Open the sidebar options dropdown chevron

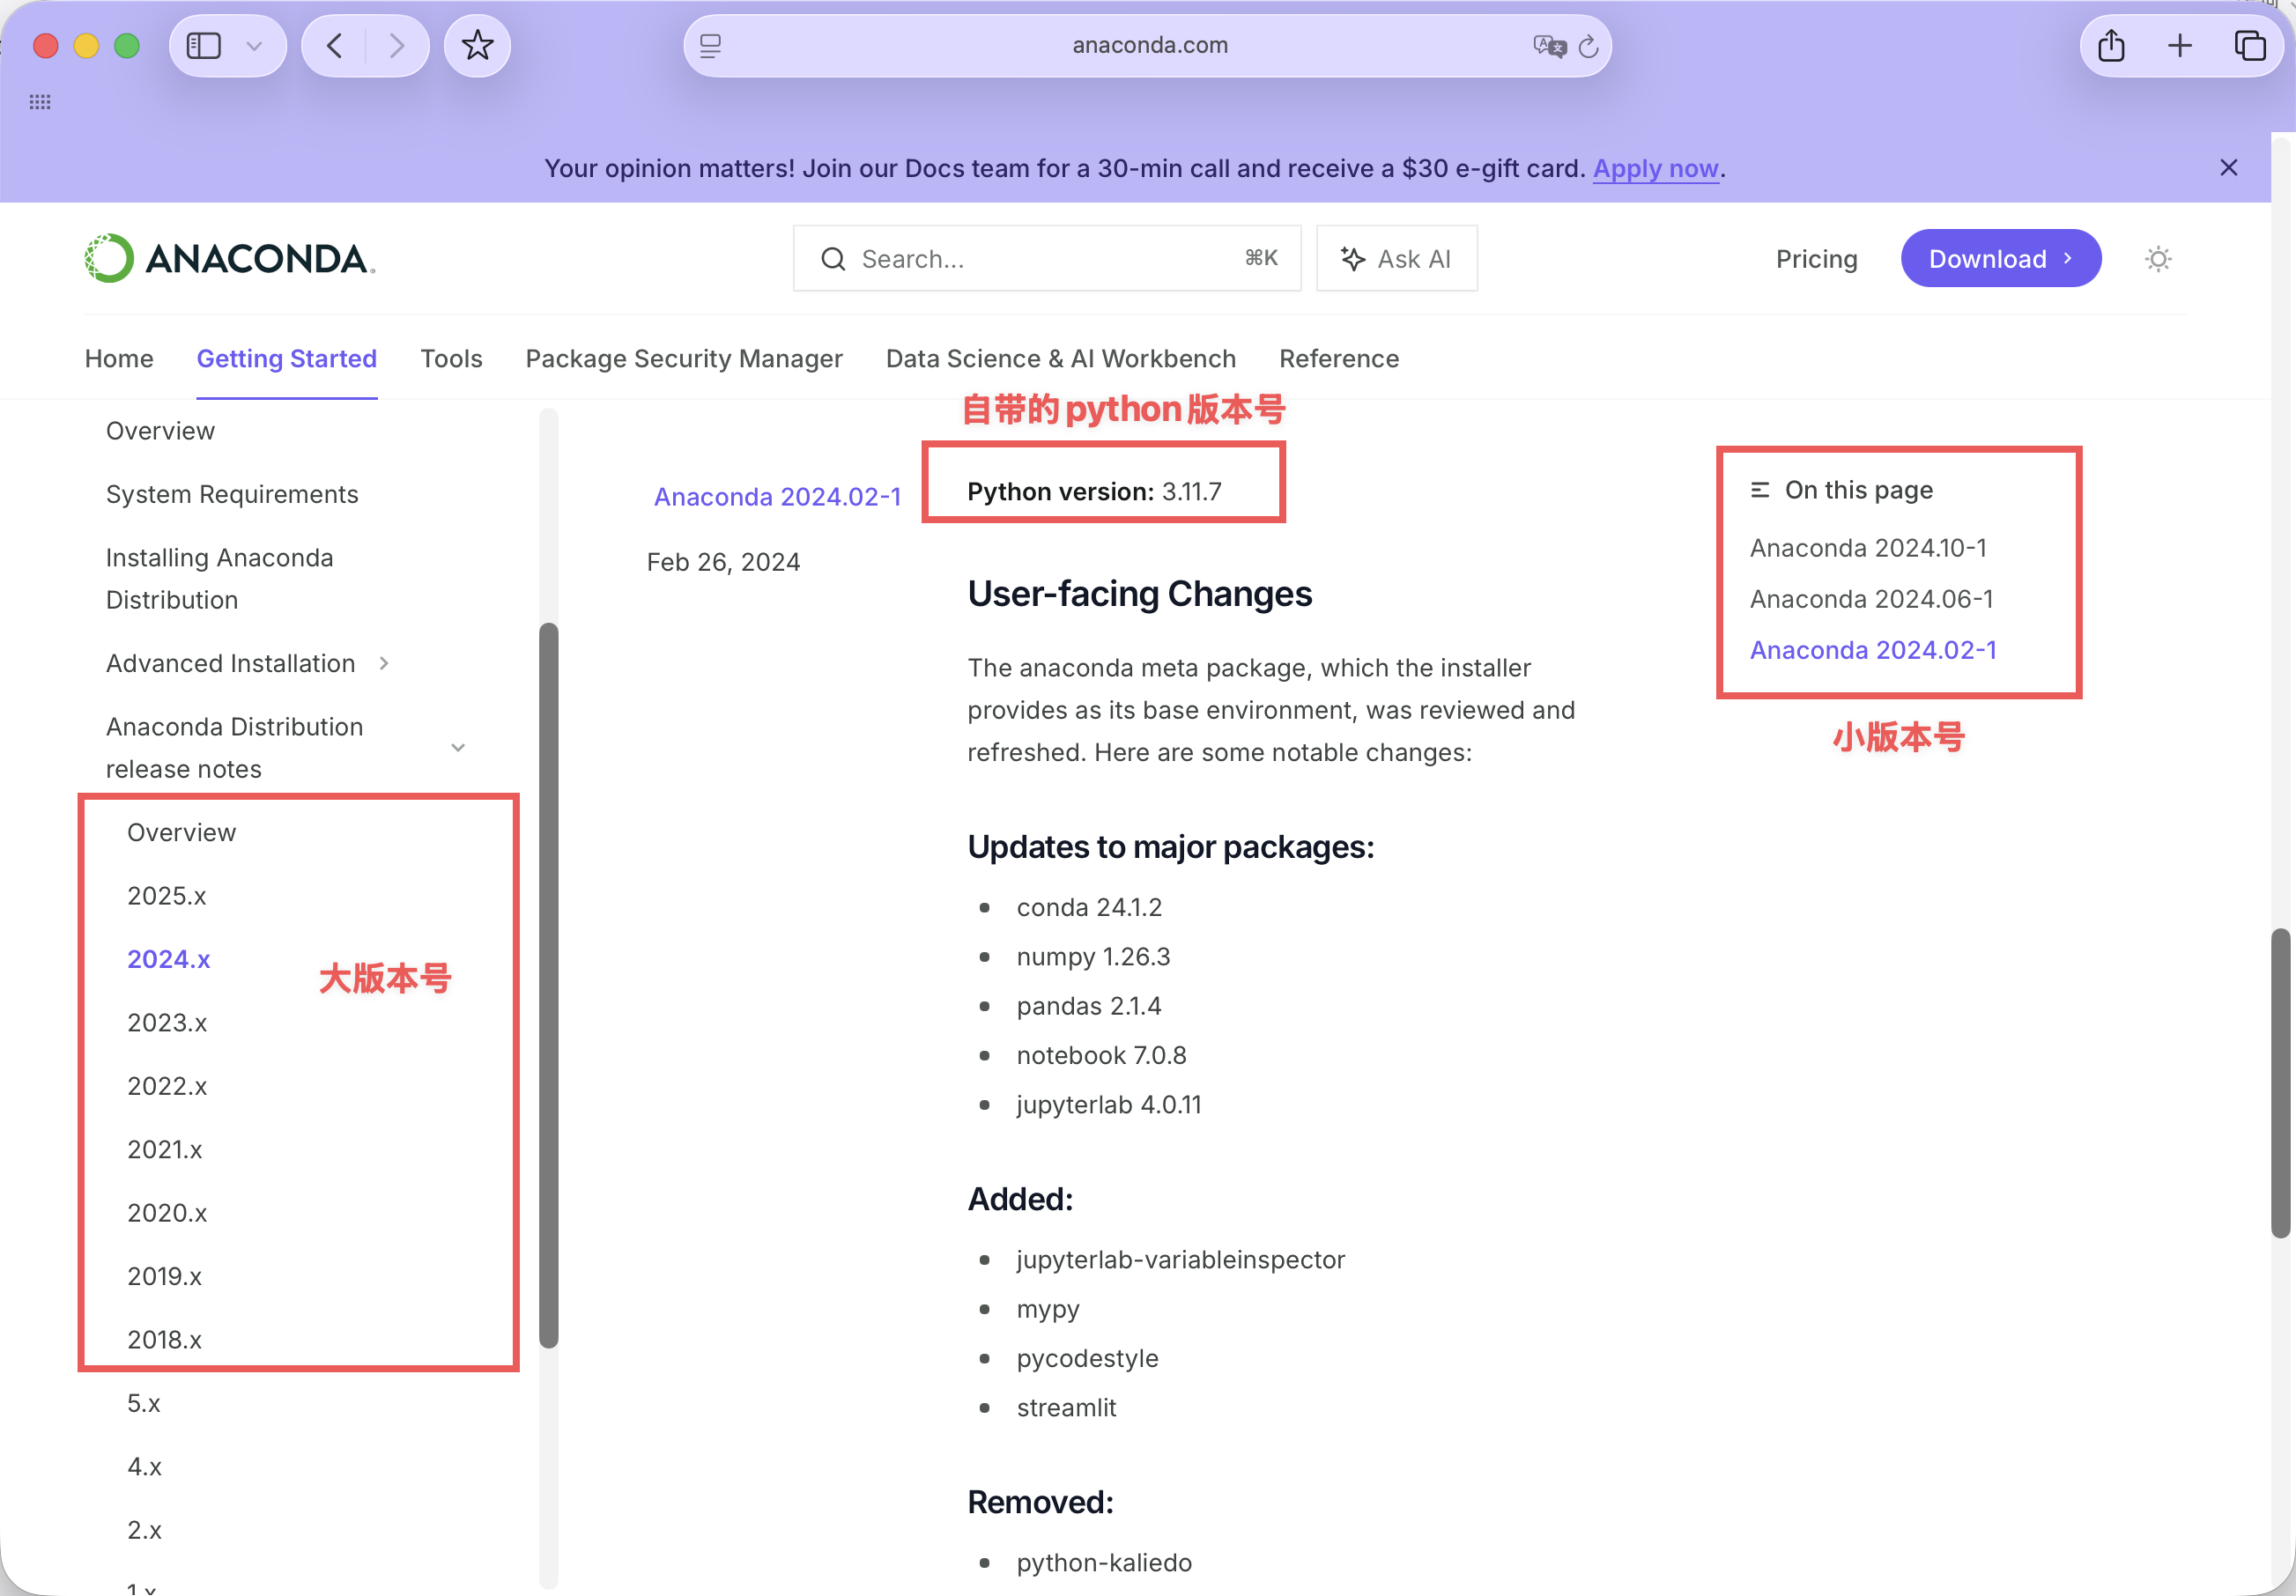point(254,46)
